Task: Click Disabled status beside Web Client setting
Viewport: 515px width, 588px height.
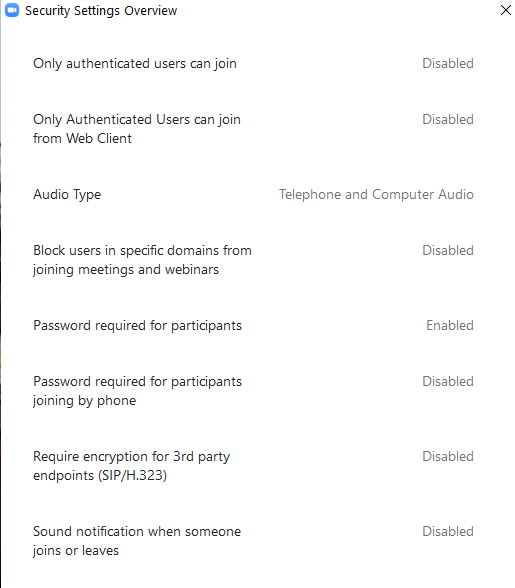Action: [x=448, y=119]
